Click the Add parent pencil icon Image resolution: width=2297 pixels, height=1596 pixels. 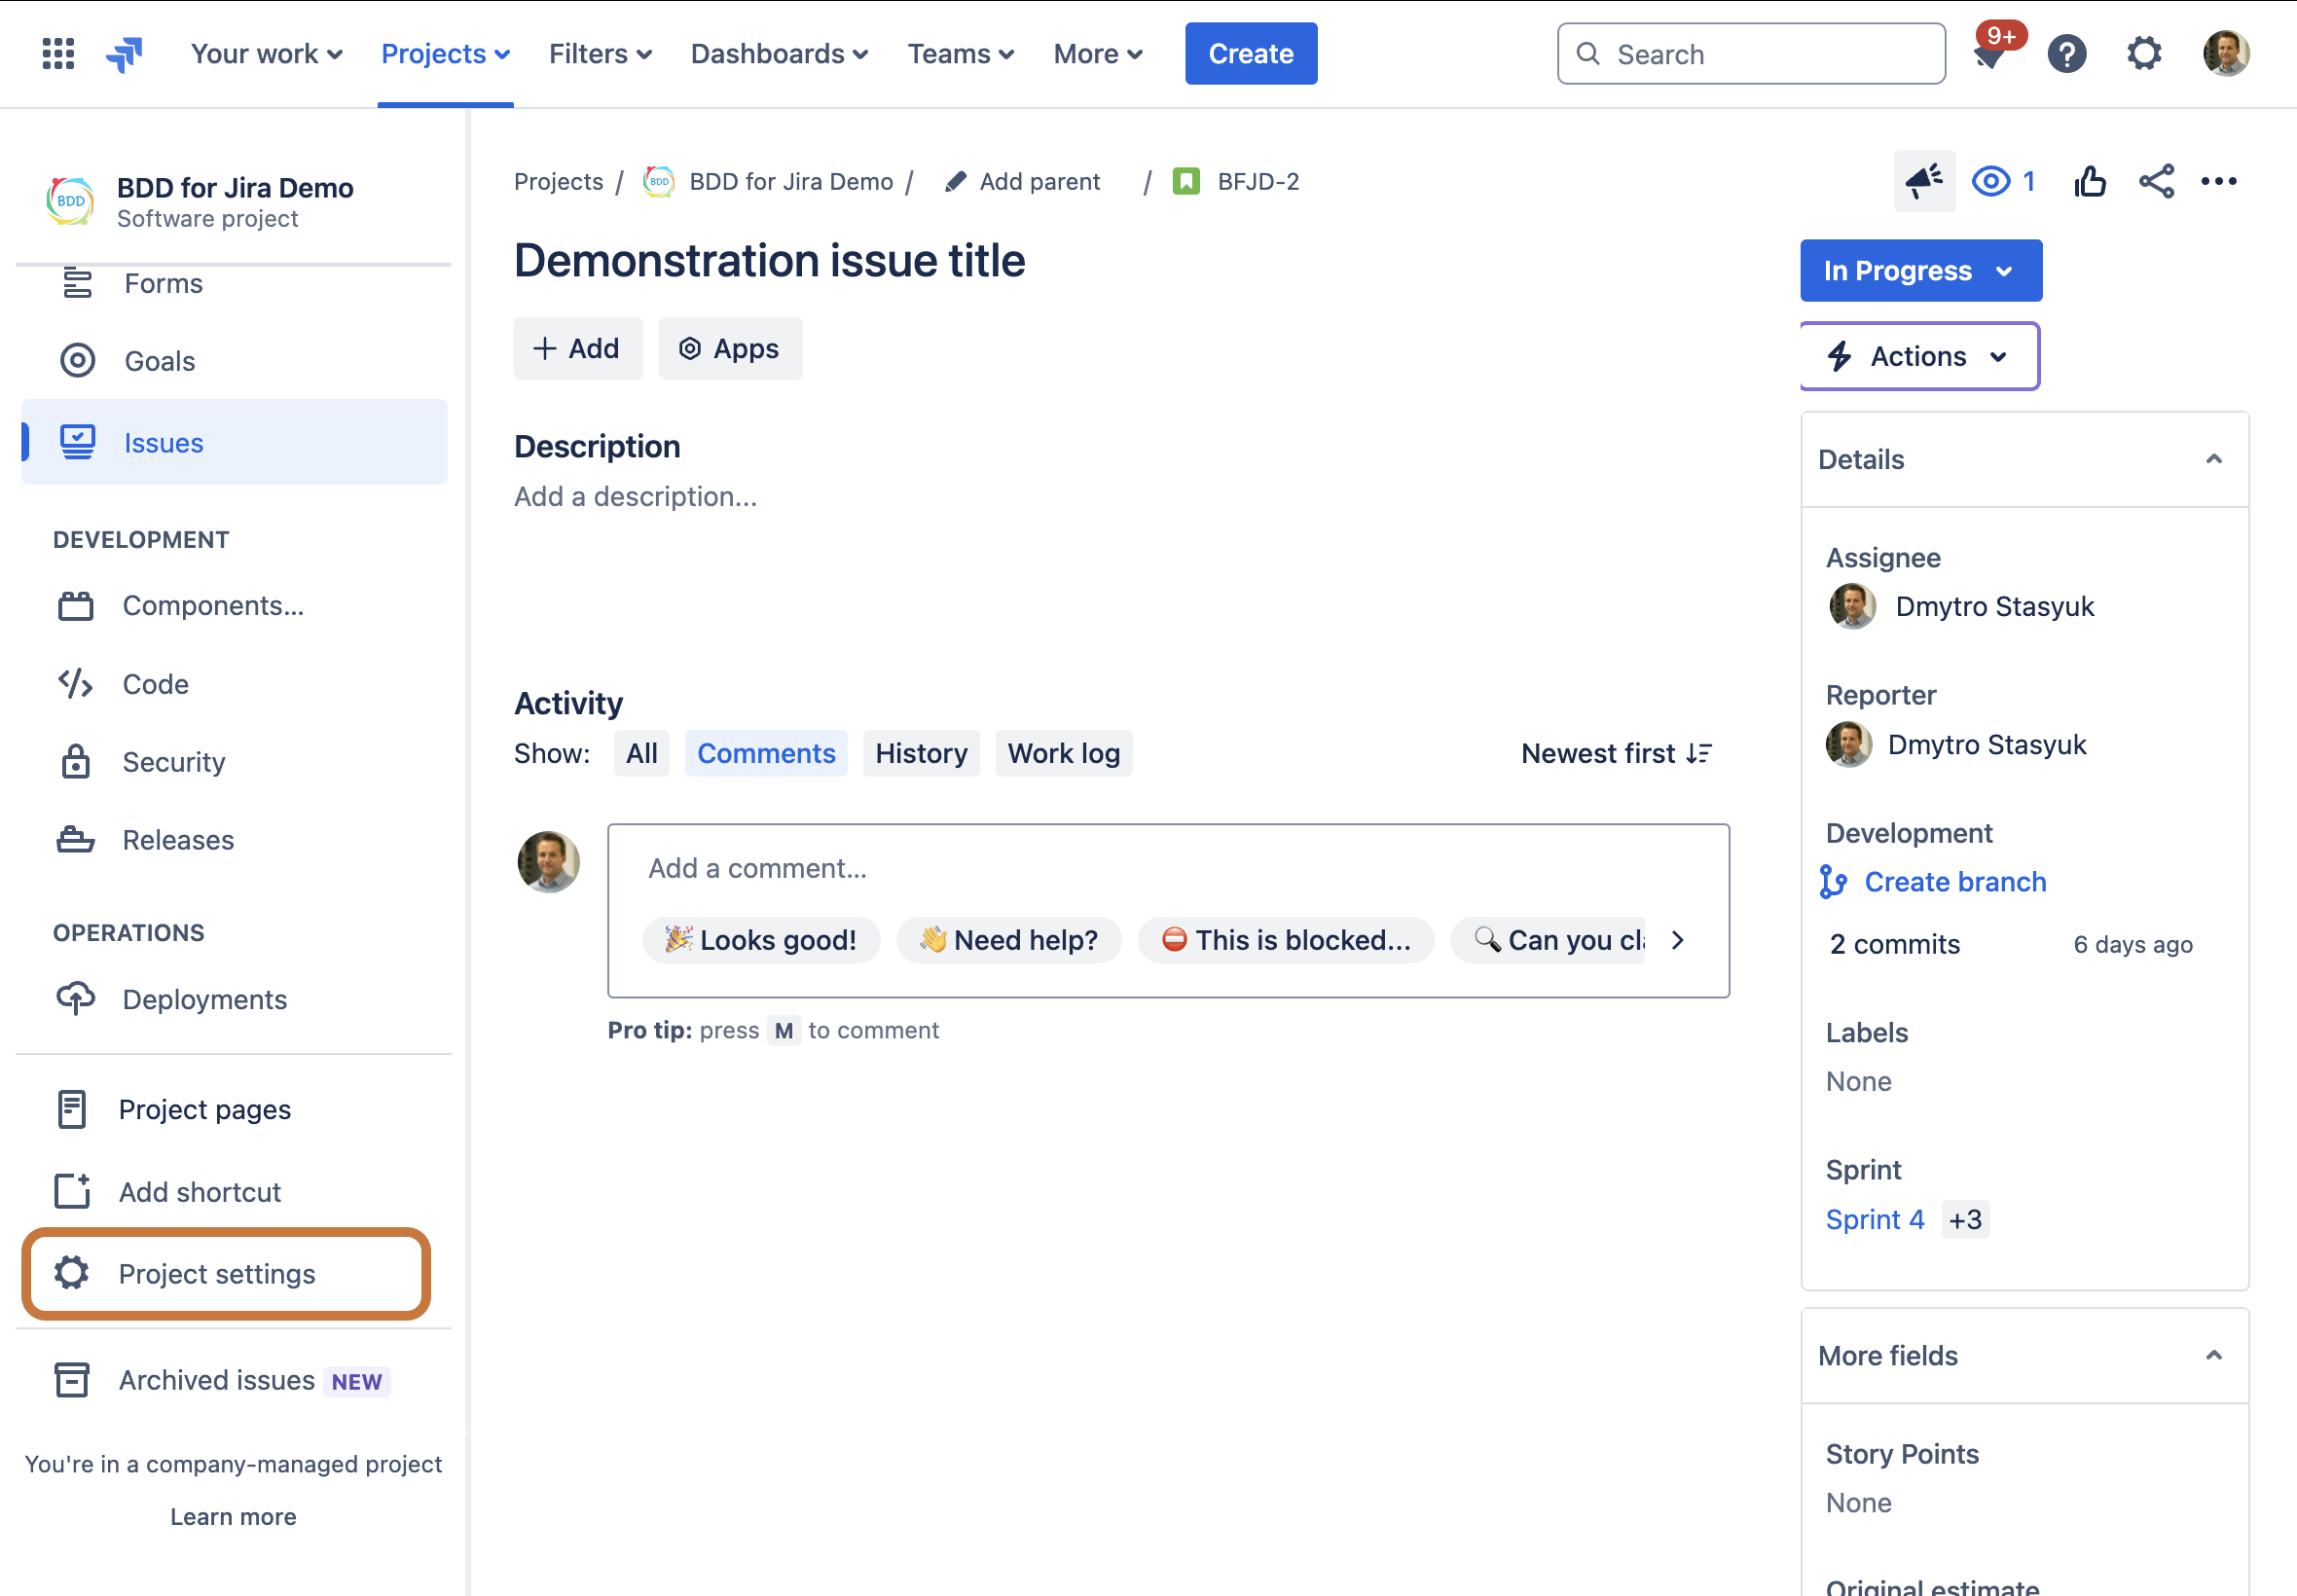pyautogui.click(x=955, y=181)
